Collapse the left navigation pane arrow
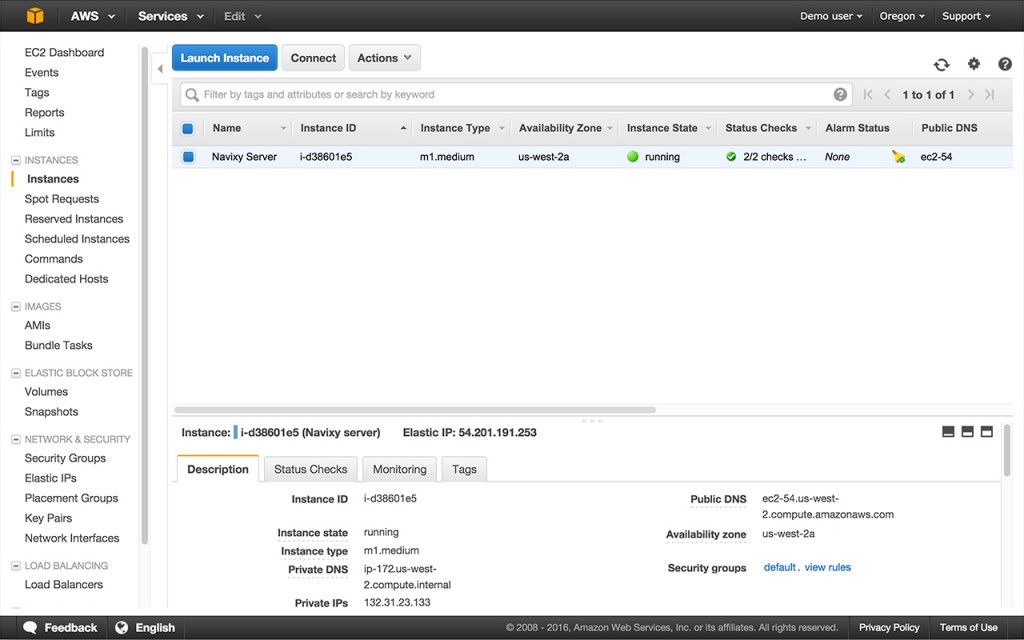 click(160, 69)
